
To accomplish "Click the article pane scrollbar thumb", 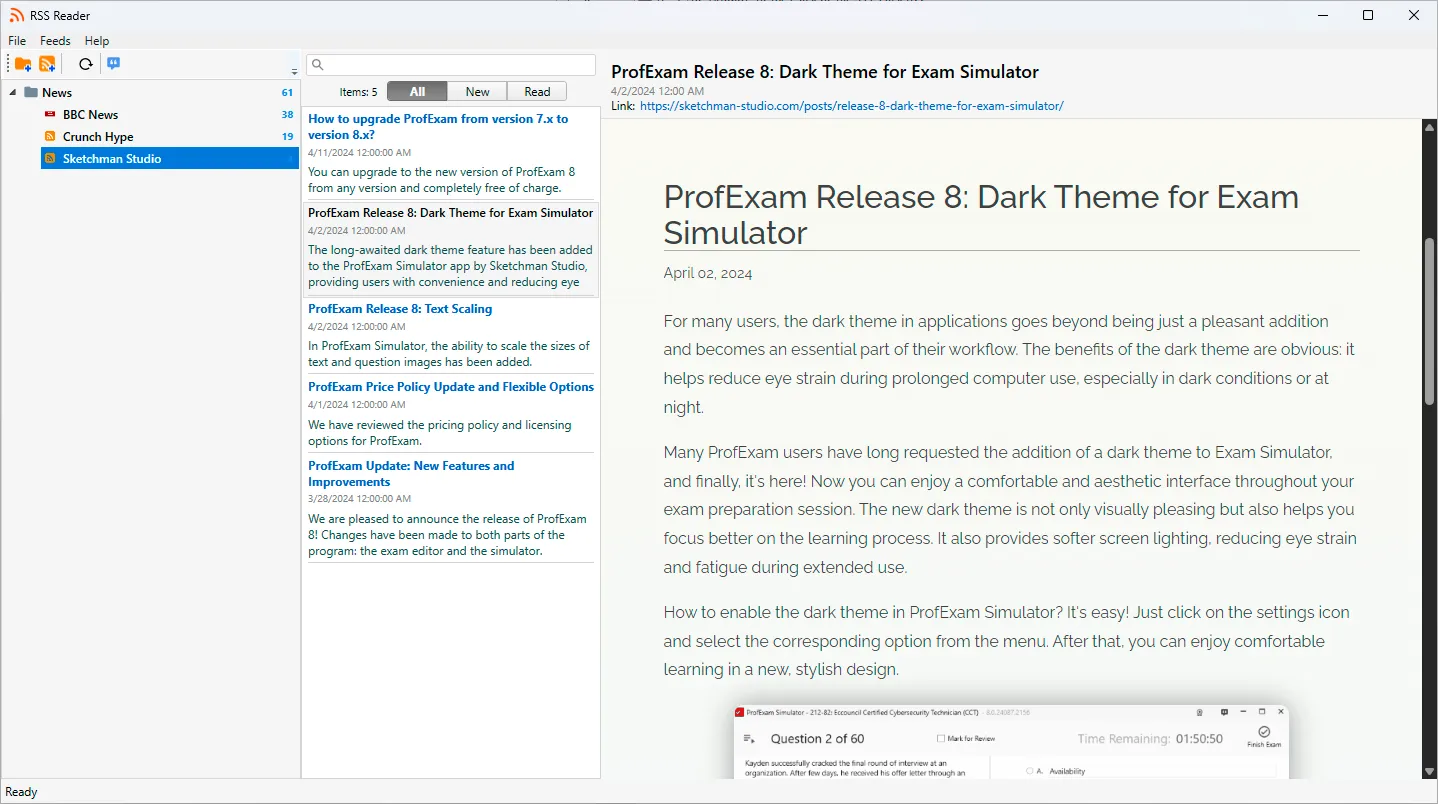I will [1430, 321].
